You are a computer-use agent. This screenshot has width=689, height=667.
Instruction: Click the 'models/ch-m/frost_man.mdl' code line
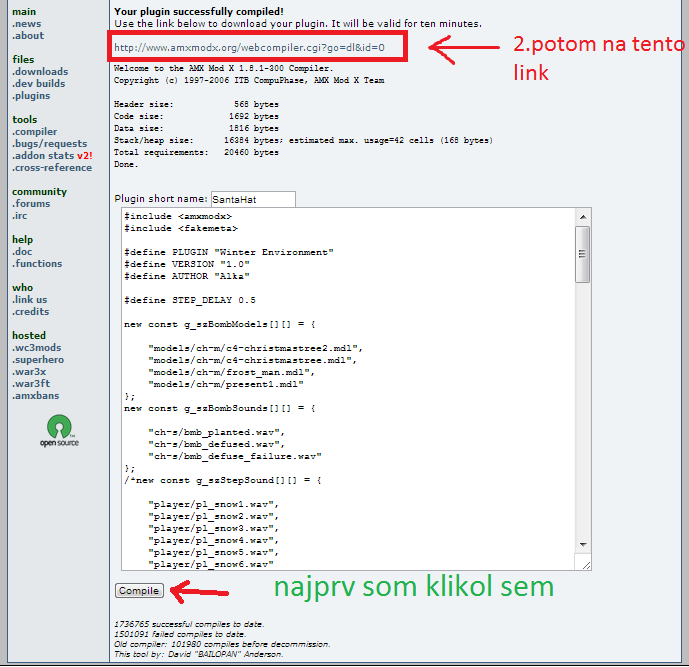pos(232,373)
